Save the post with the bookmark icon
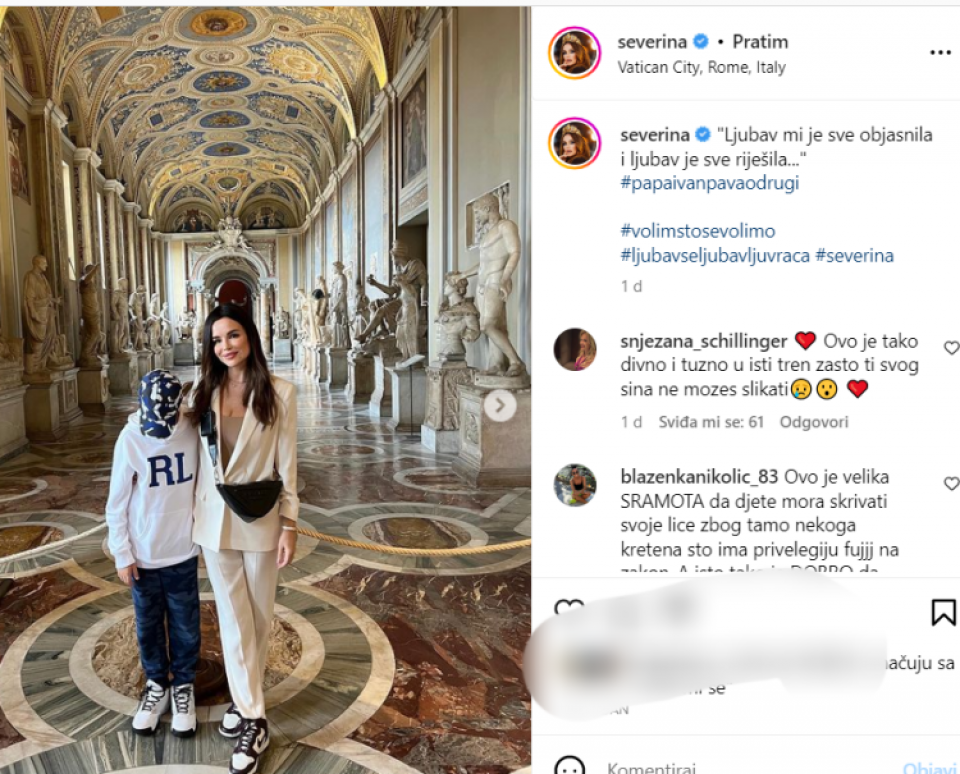Image resolution: width=960 pixels, height=774 pixels. tap(943, 612)
